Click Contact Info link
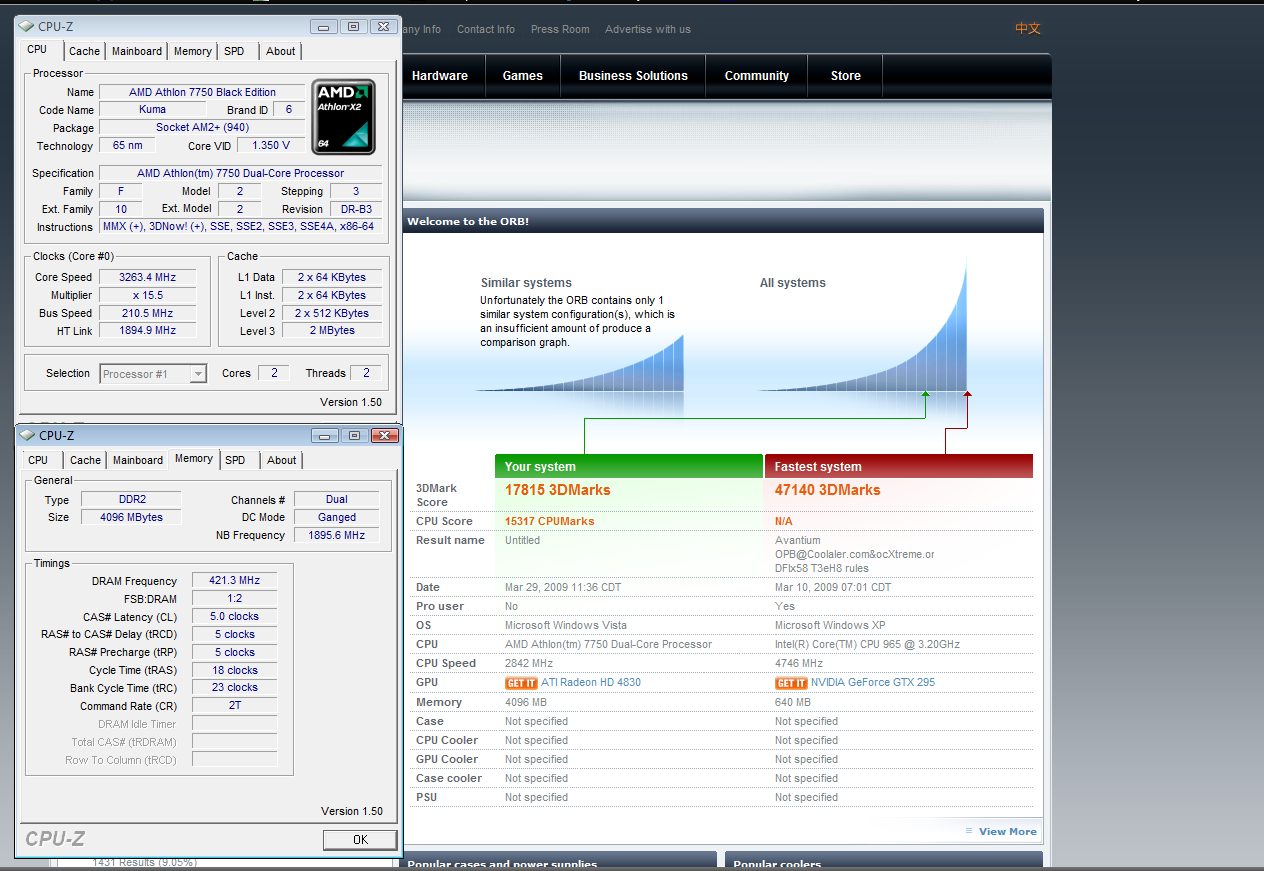Image resolution: width=1264 pixels, height=871 pixels. [486, 29]
